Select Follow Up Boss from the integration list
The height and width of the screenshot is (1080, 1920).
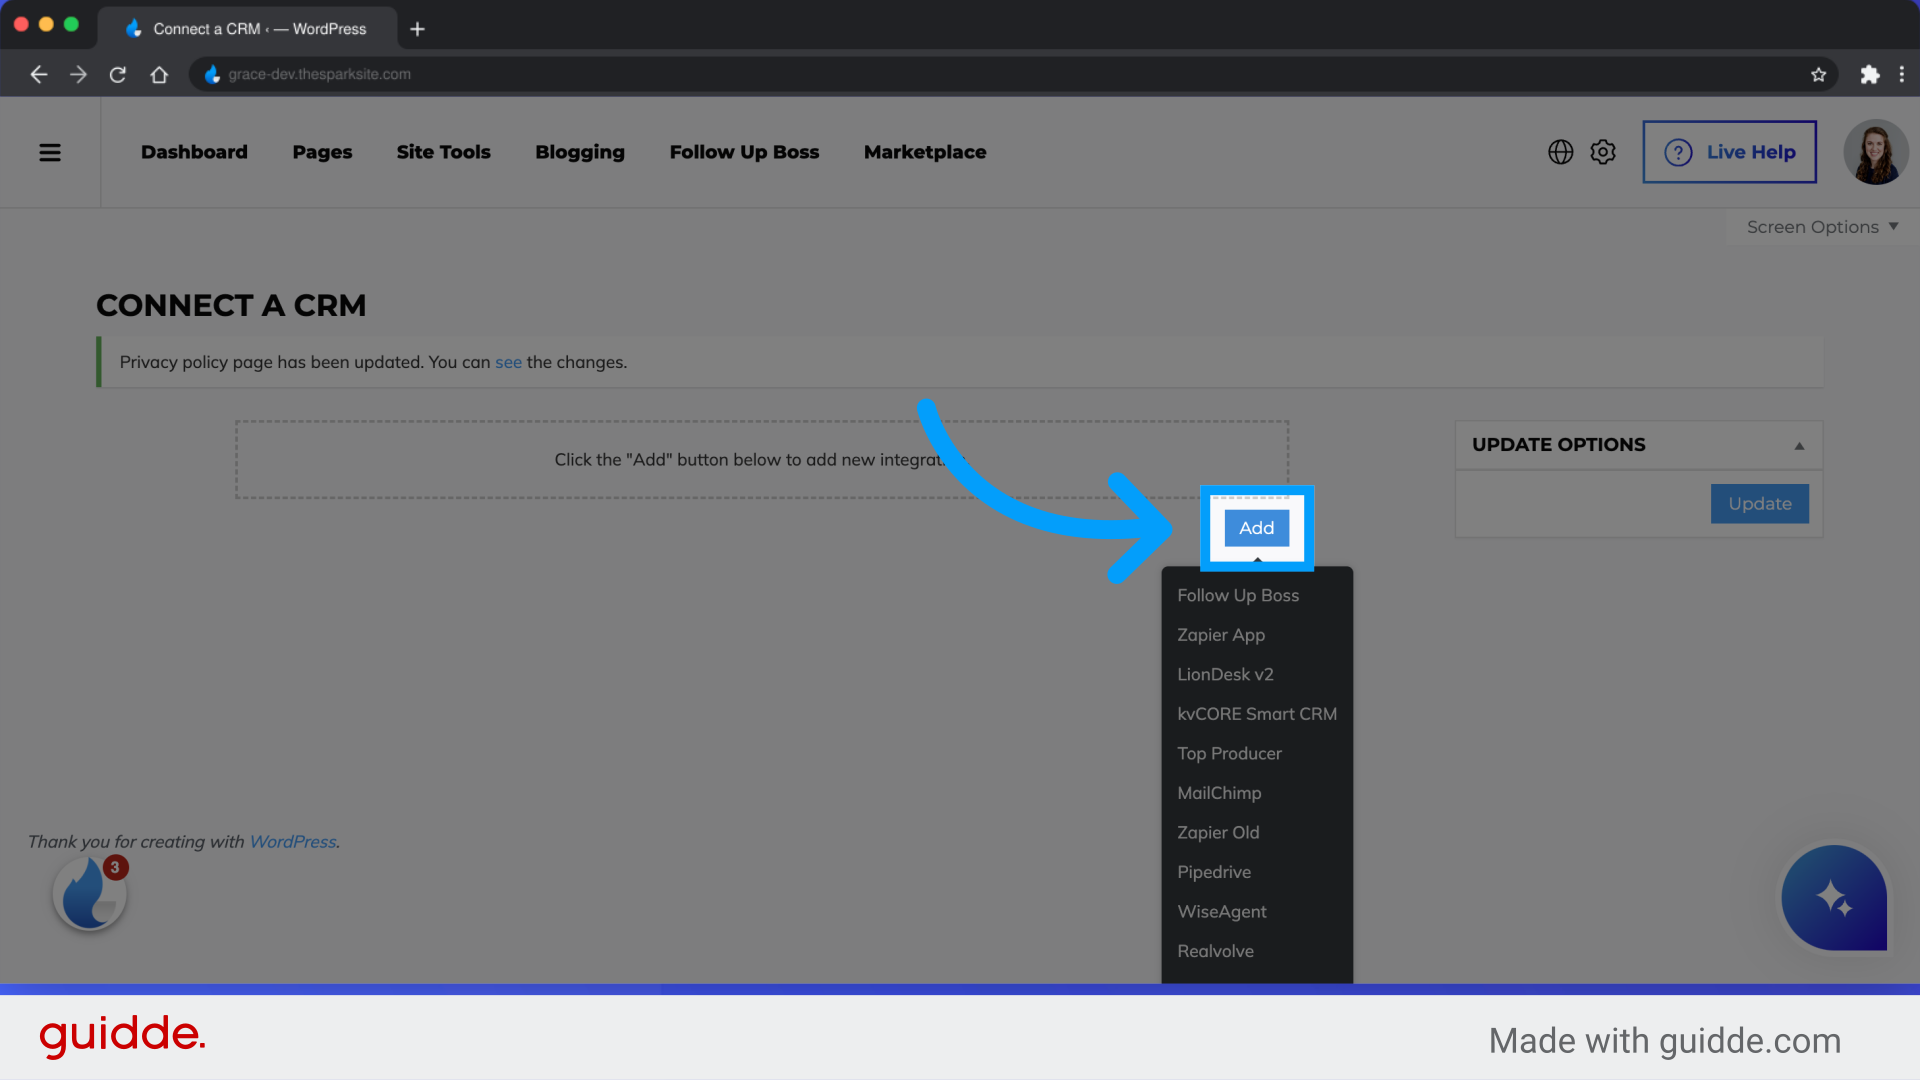(x=1238, y=595)
